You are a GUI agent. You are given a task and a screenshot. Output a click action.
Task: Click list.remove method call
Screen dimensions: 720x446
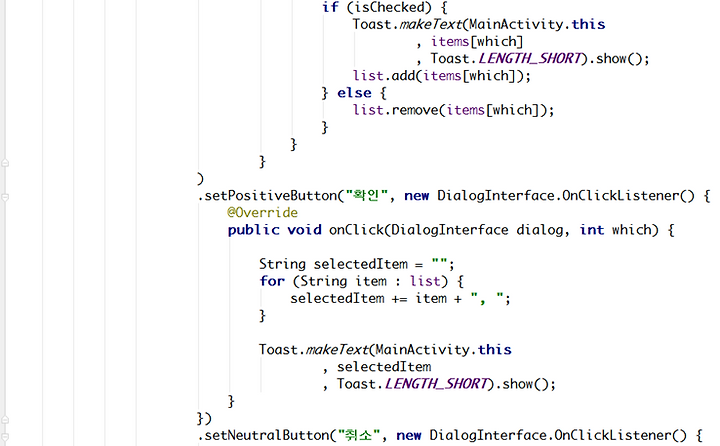(x=453, y=110)
